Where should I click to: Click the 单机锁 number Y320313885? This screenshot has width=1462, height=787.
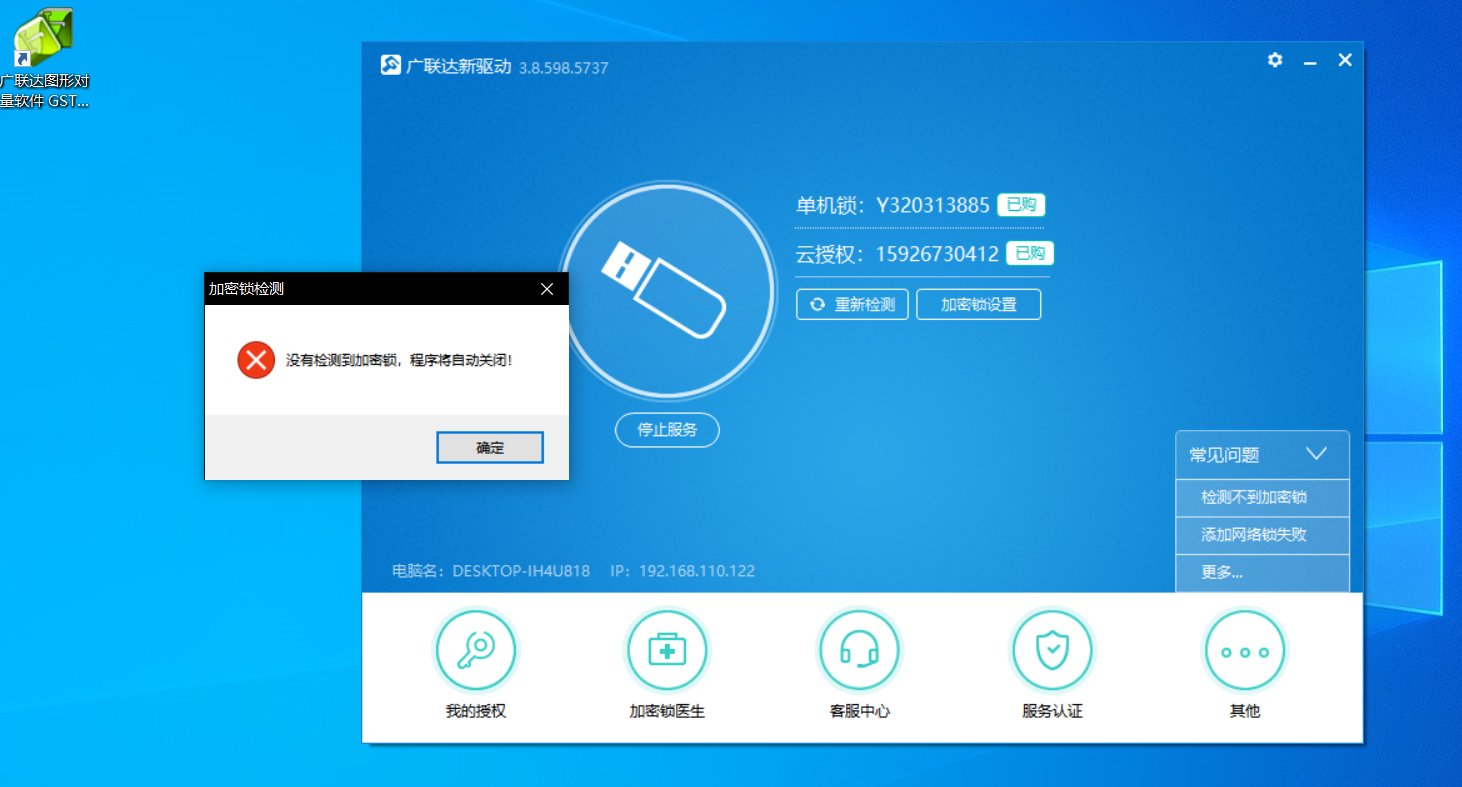pyautogui.click(x=933, y=205)
